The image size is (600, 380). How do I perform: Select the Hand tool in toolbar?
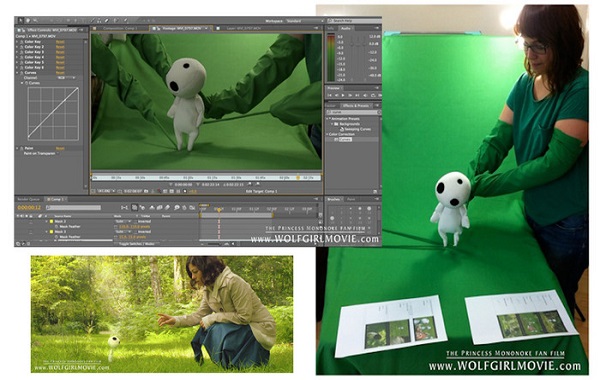coord(28,20)
